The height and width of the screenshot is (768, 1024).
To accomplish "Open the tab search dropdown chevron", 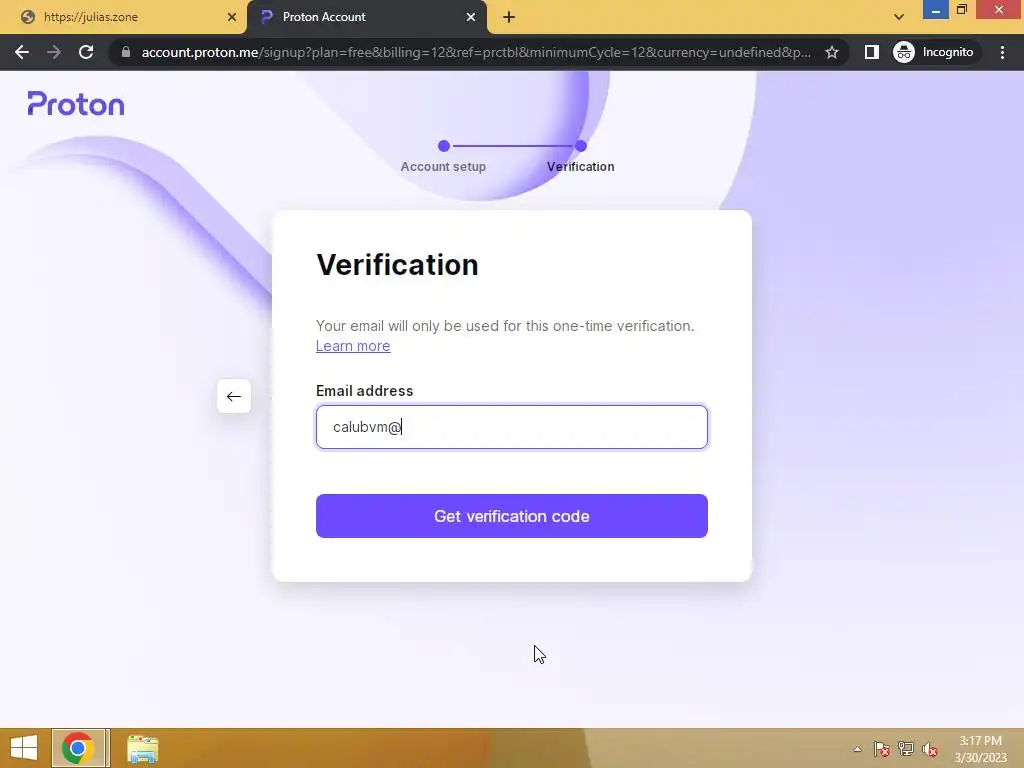I will pyautogui.click(x=899, y=17).
